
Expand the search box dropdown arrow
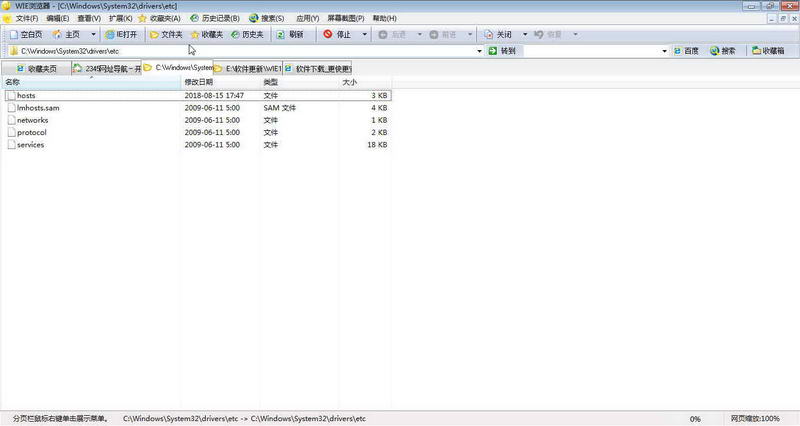click(x=665, y=50)
